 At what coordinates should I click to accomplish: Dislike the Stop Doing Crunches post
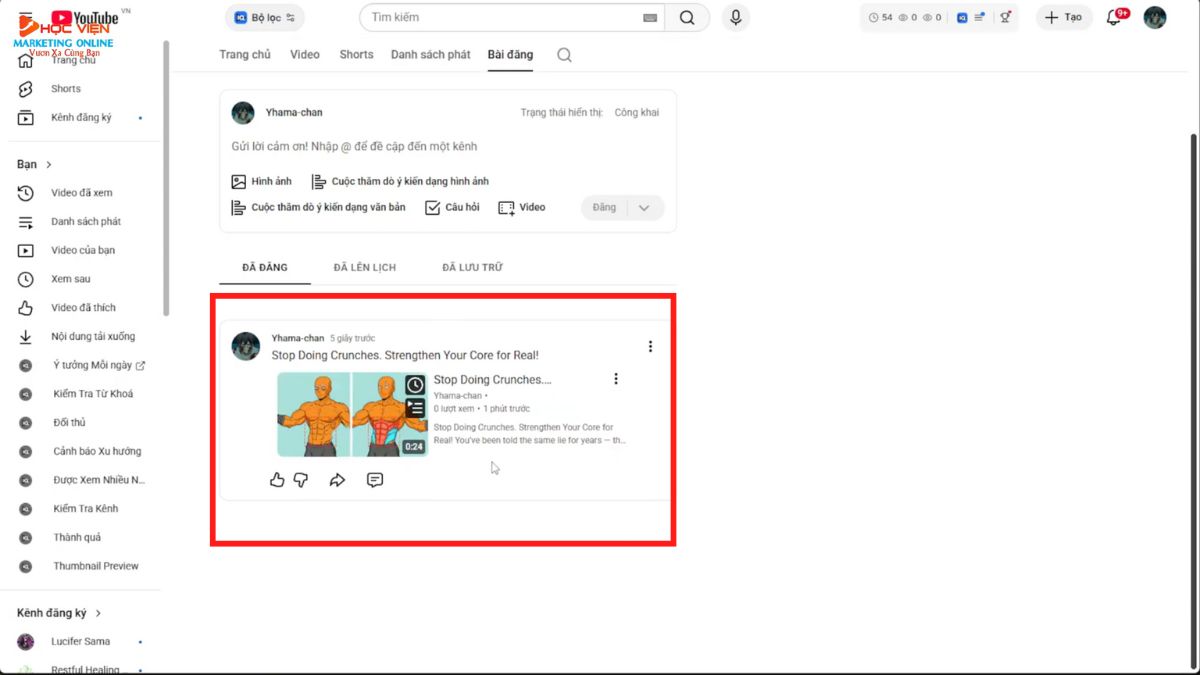point(301,480)
